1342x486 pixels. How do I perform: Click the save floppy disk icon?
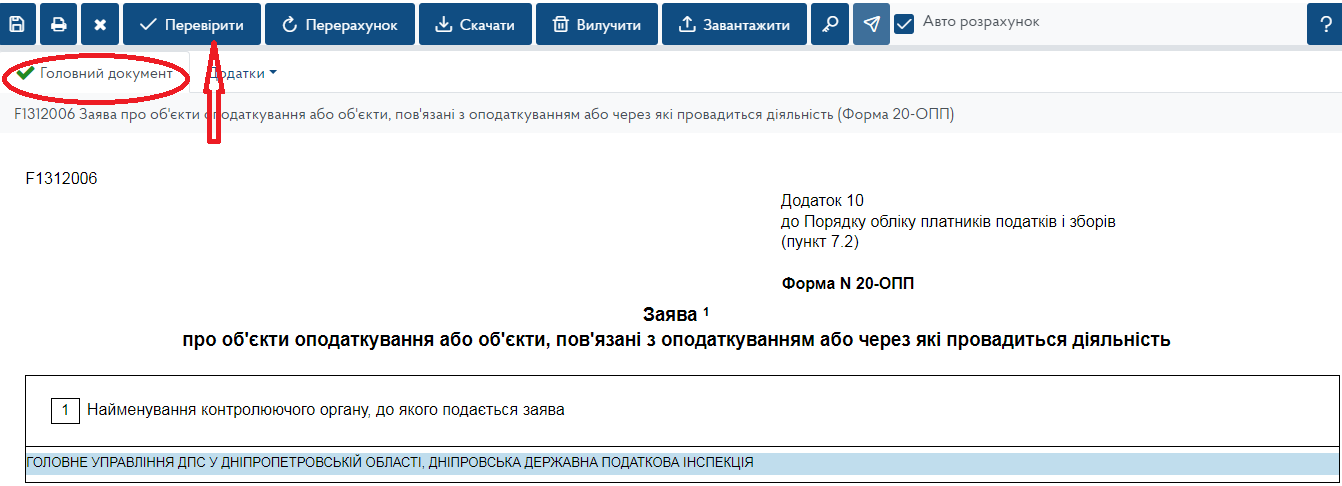tap(17, 25)
